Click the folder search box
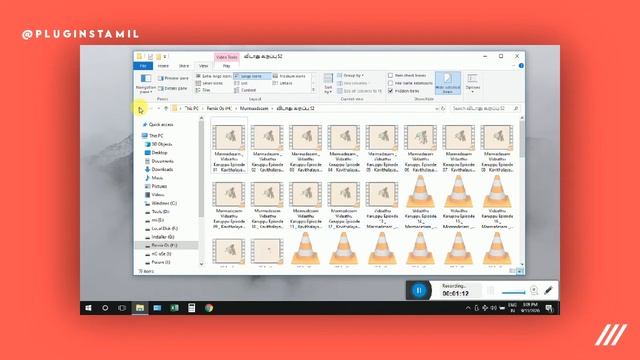640x360 pixels. click(485, 109)
